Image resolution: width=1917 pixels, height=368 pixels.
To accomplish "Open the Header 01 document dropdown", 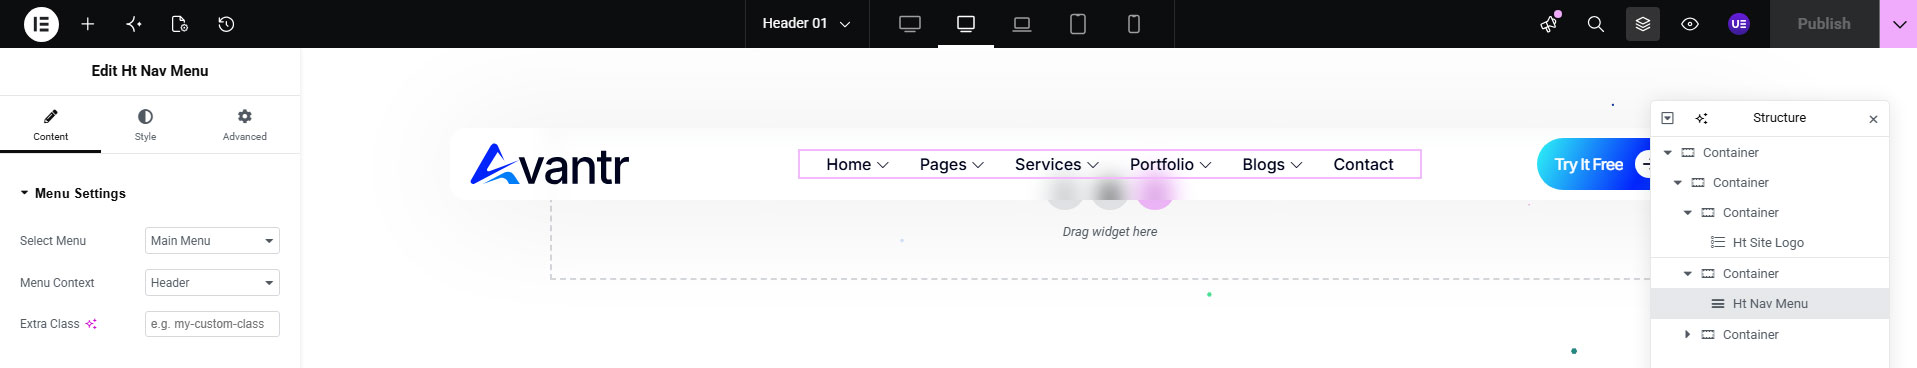I will point(806,24).
